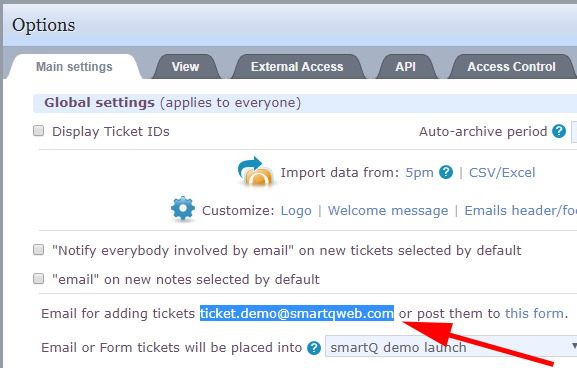Enable Display Ticket IDs checkbox
Image resolution: width=577 pixels, height=368 pixels.
pos(39,131)
